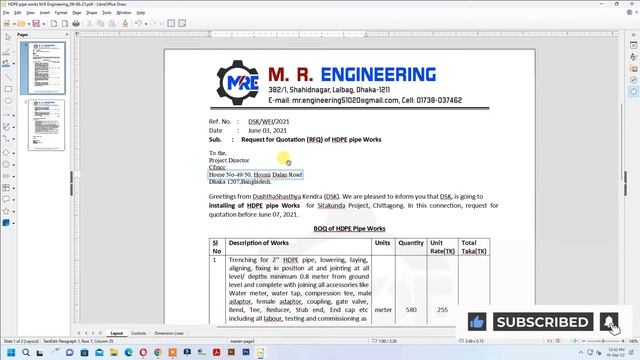Click the Paste clipboard icon
The height and width of the screenshot is (360, 640).
pyautogui.click(x=112, y=24)
